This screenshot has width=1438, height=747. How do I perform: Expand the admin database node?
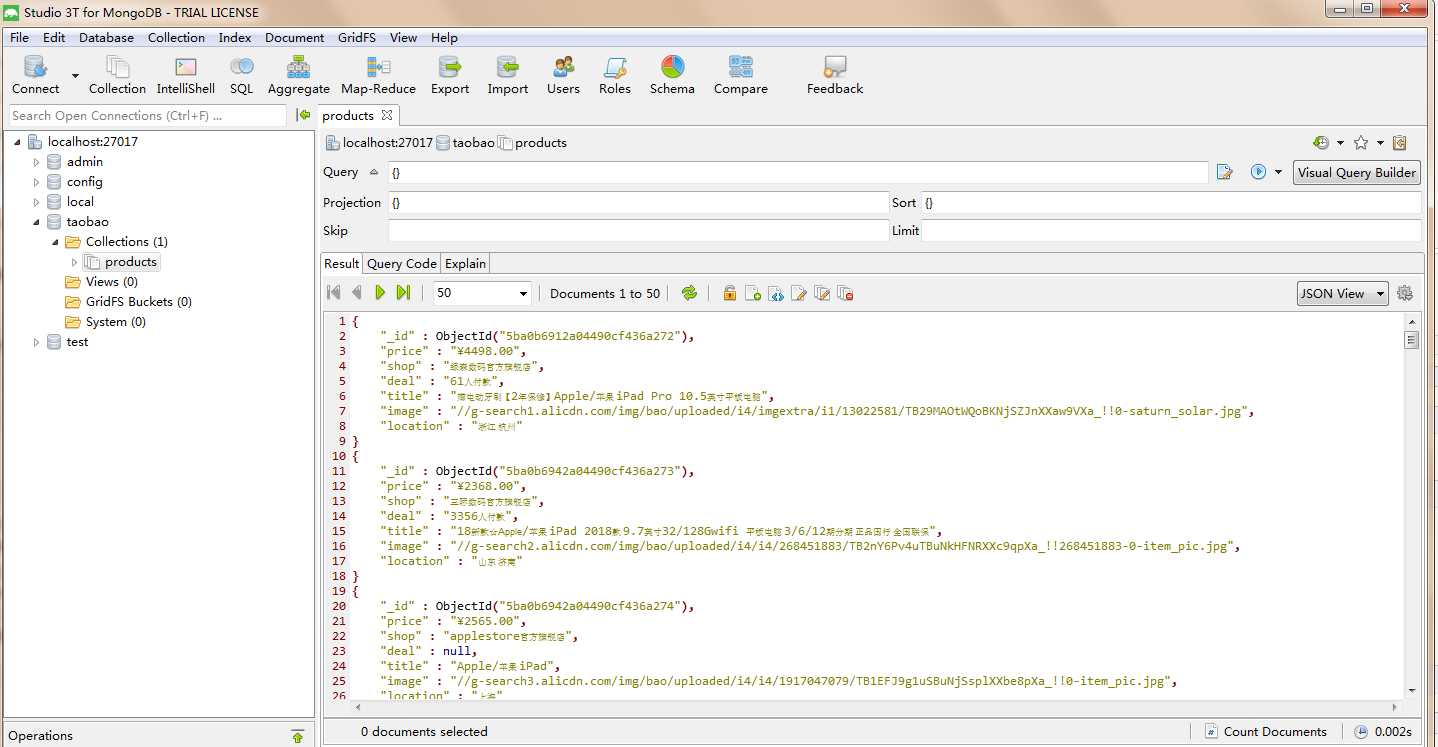point(37,162)
